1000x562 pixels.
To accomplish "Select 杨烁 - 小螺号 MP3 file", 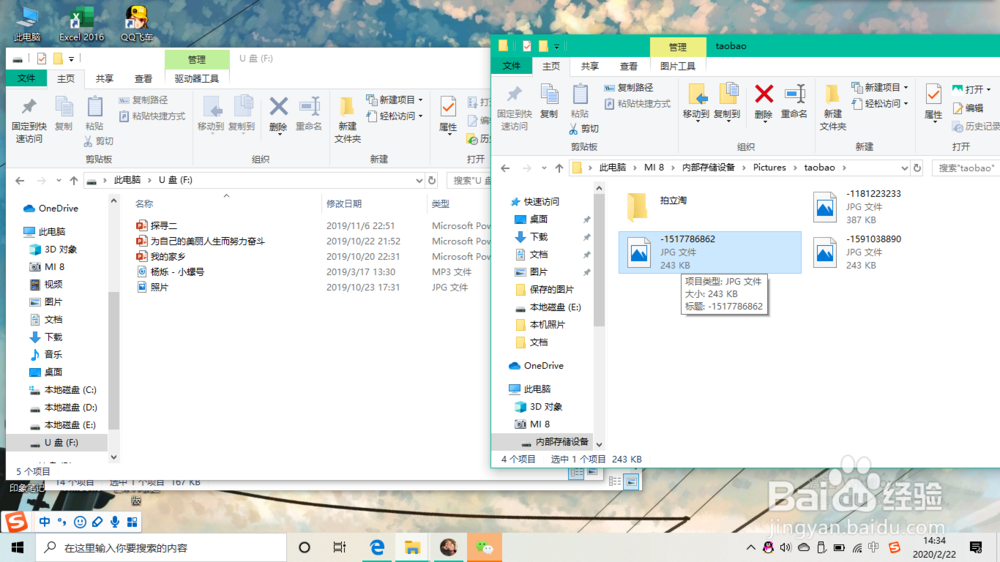I will (x=177, y=272).
